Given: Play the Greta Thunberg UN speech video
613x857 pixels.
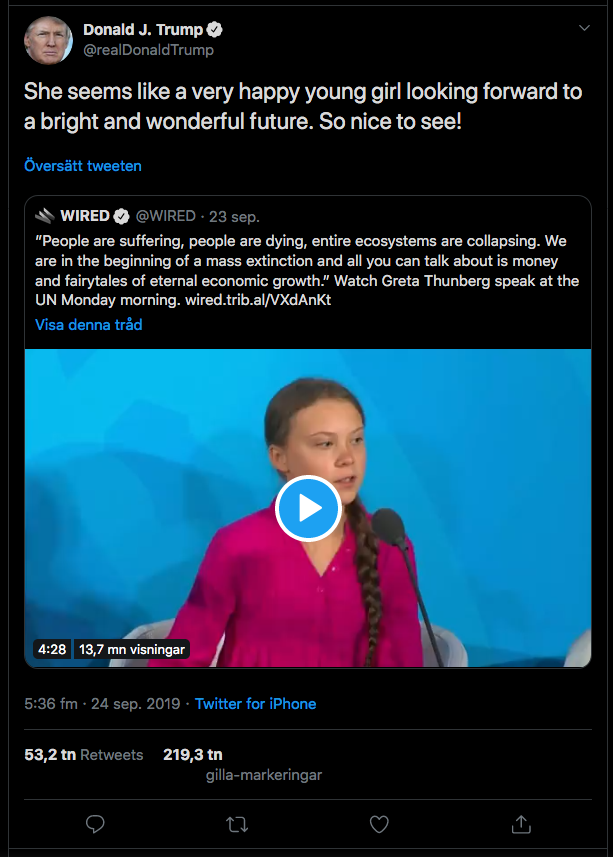Looking at the screenshot, I should pyautogui.click(x=307, y=509).
